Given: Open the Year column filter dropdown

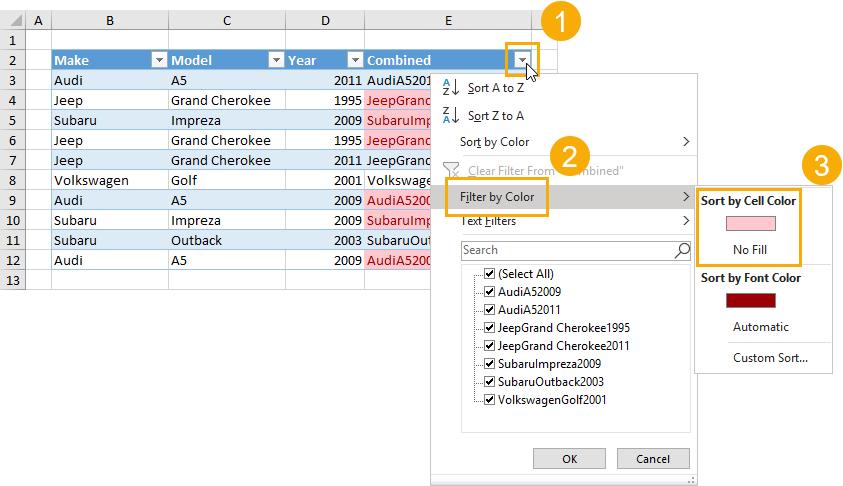Looking at the screenshot, I should pyautogui.click(x=355, y=60).
